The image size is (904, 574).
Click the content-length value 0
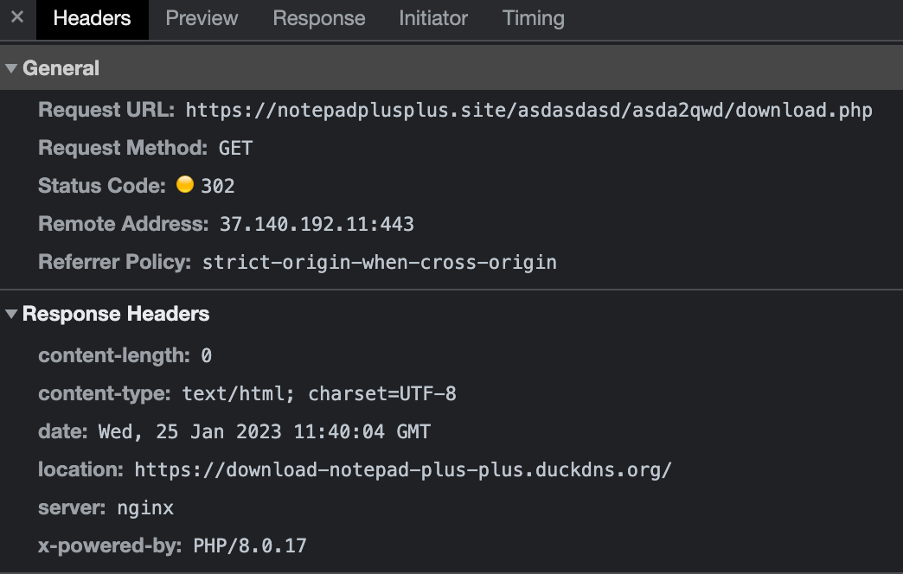tap(206, 356)
